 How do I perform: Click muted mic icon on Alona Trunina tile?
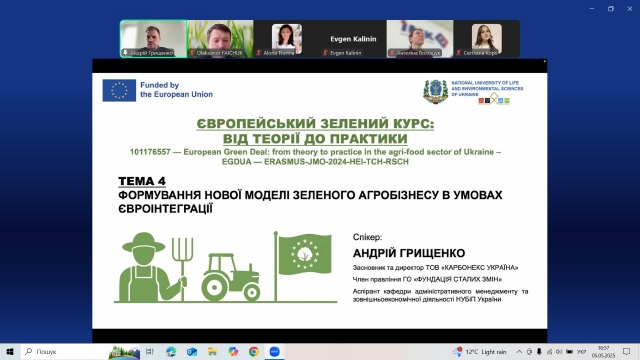click(258, 53)
